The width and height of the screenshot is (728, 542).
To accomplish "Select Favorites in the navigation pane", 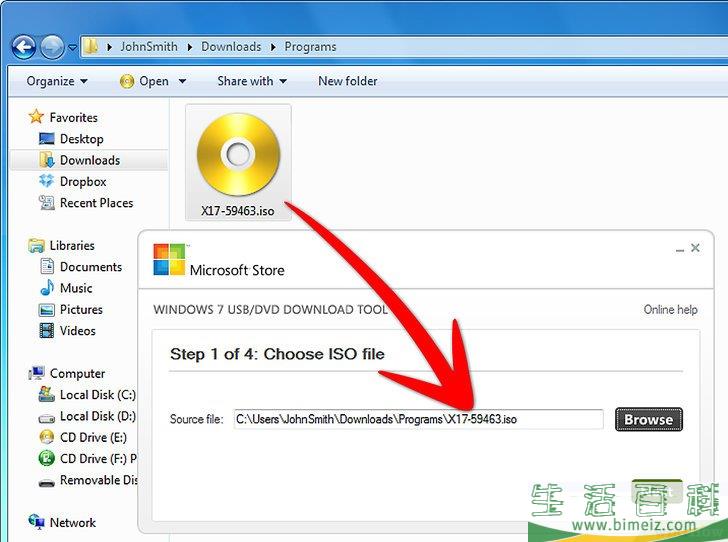I will [73, 118].
